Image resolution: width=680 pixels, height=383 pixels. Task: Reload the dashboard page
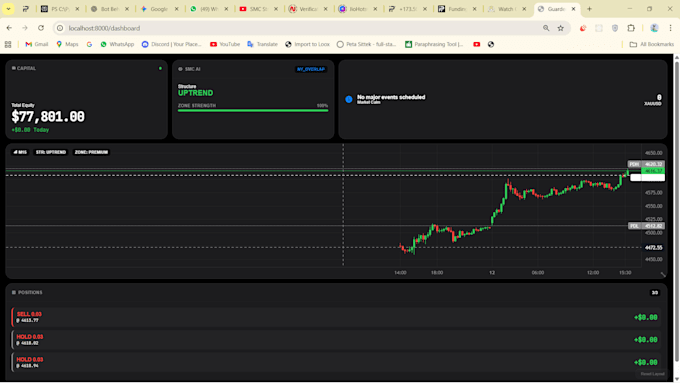41,28
